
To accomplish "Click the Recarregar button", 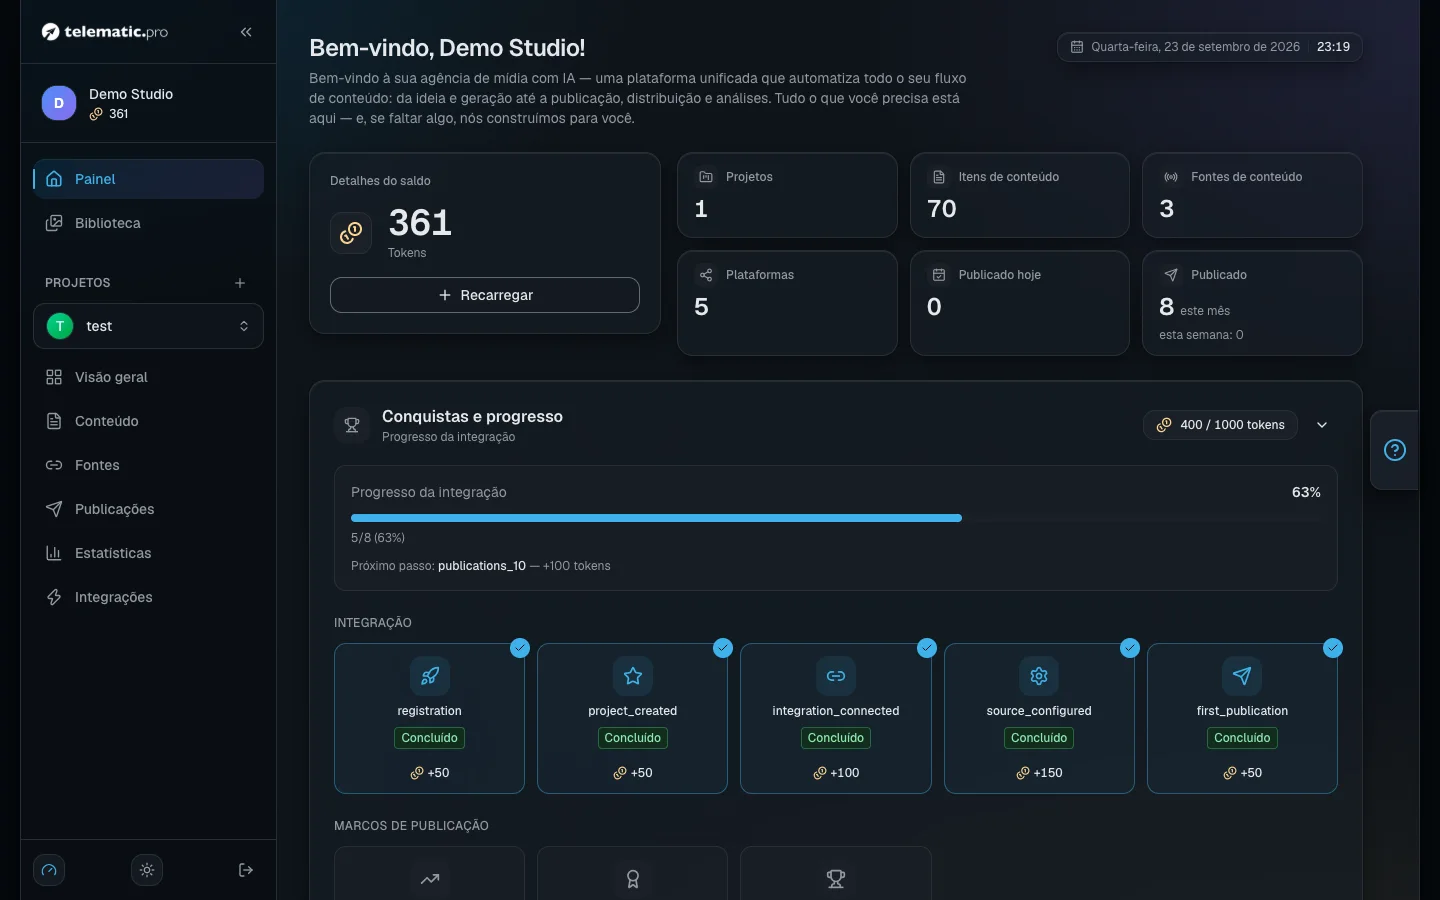I will click(x=485, y=295).
